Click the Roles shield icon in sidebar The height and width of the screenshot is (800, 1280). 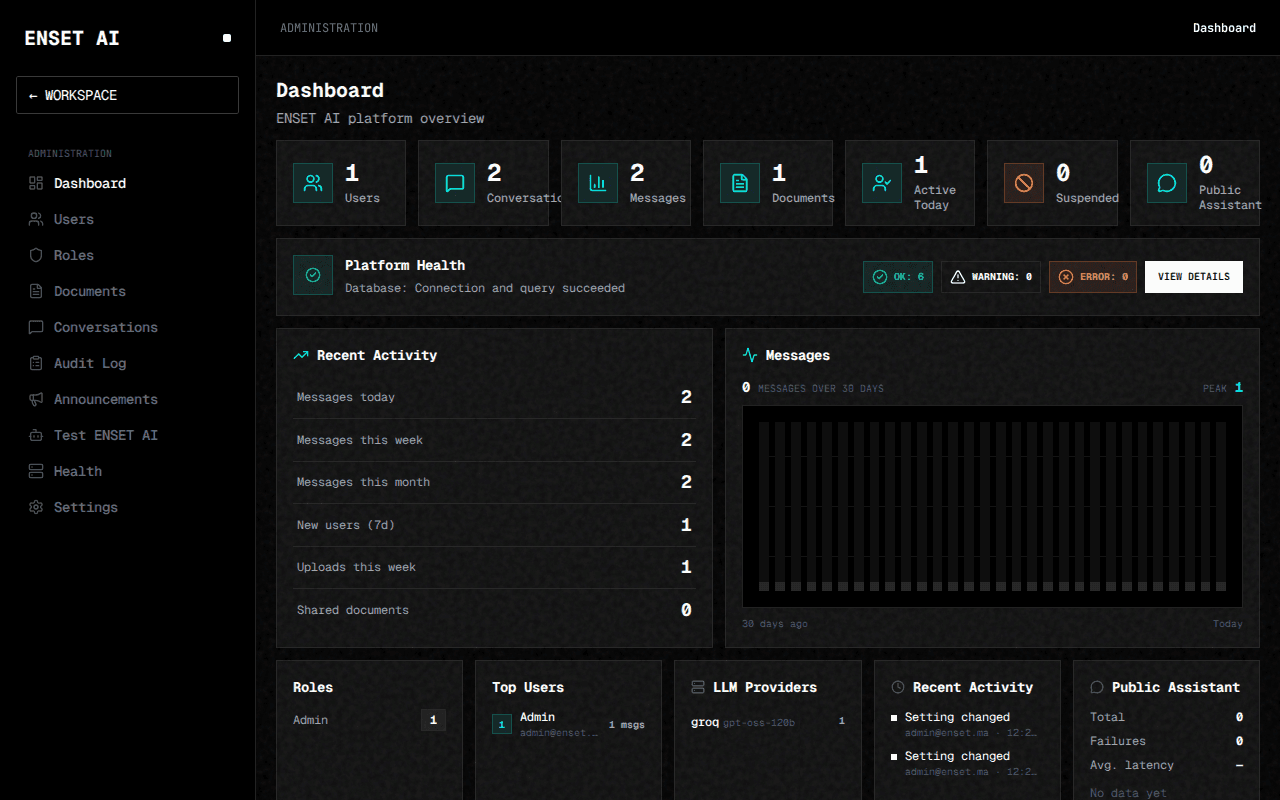tap(36, 255)
